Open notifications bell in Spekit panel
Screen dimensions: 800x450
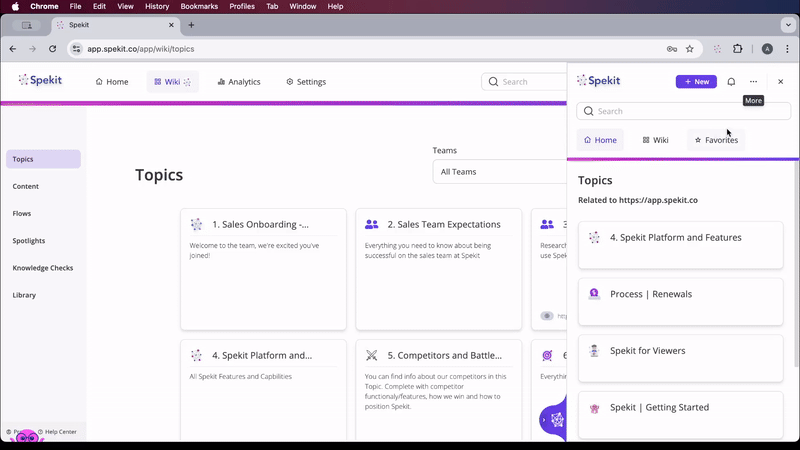pyautogui.click(x=731, y=82)
